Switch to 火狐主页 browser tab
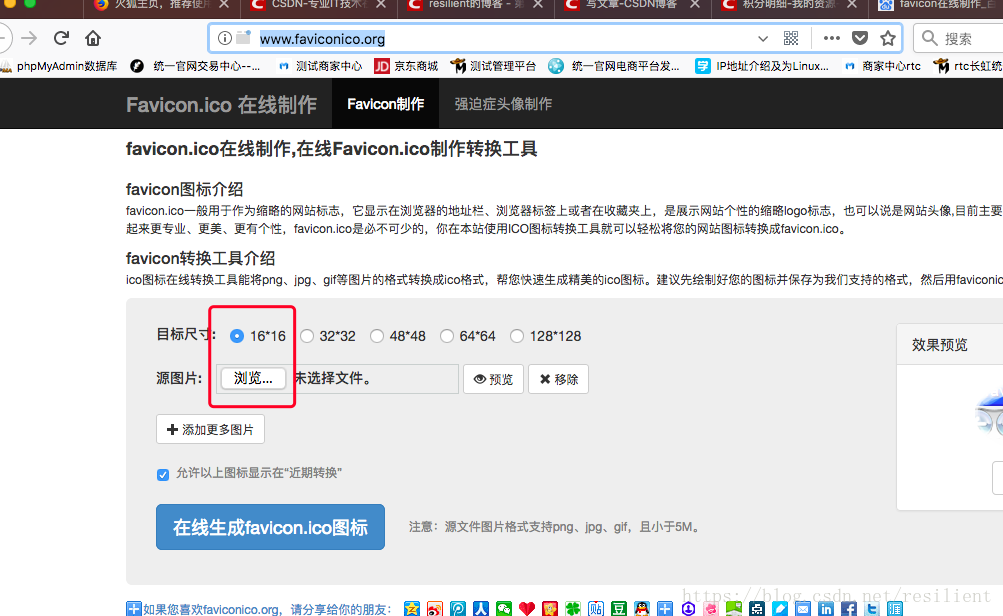 (161, 5)
